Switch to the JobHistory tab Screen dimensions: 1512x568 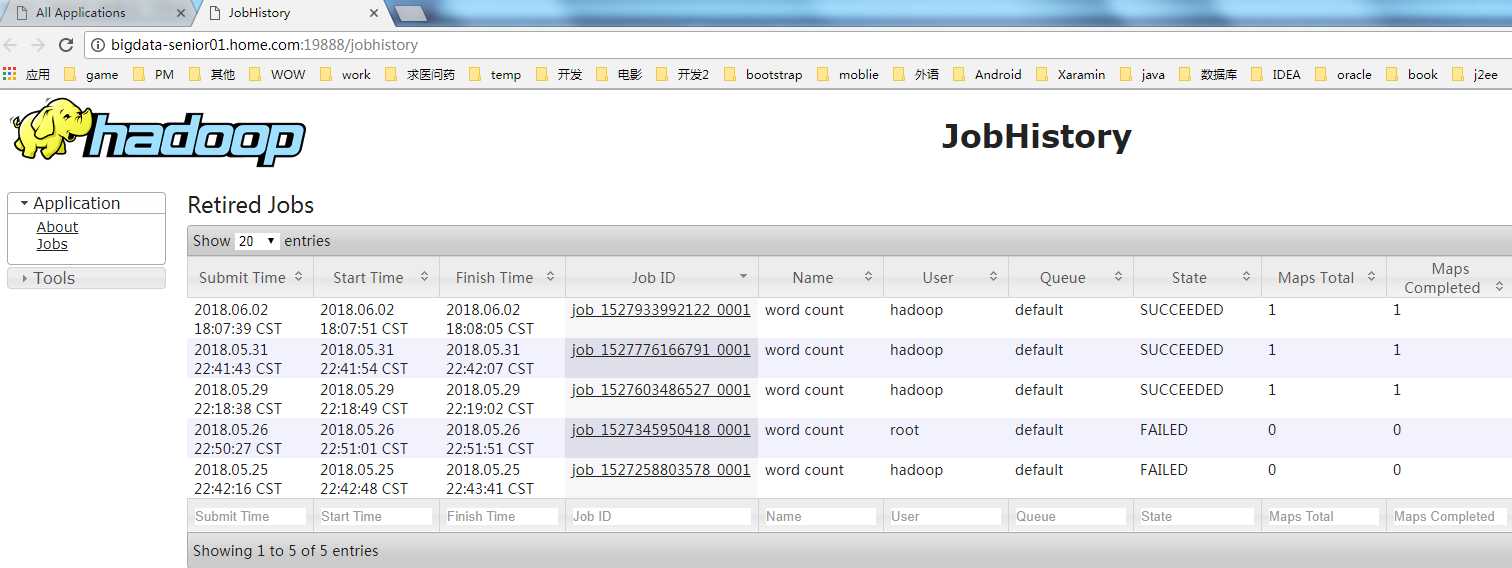[x=290, y=13]
